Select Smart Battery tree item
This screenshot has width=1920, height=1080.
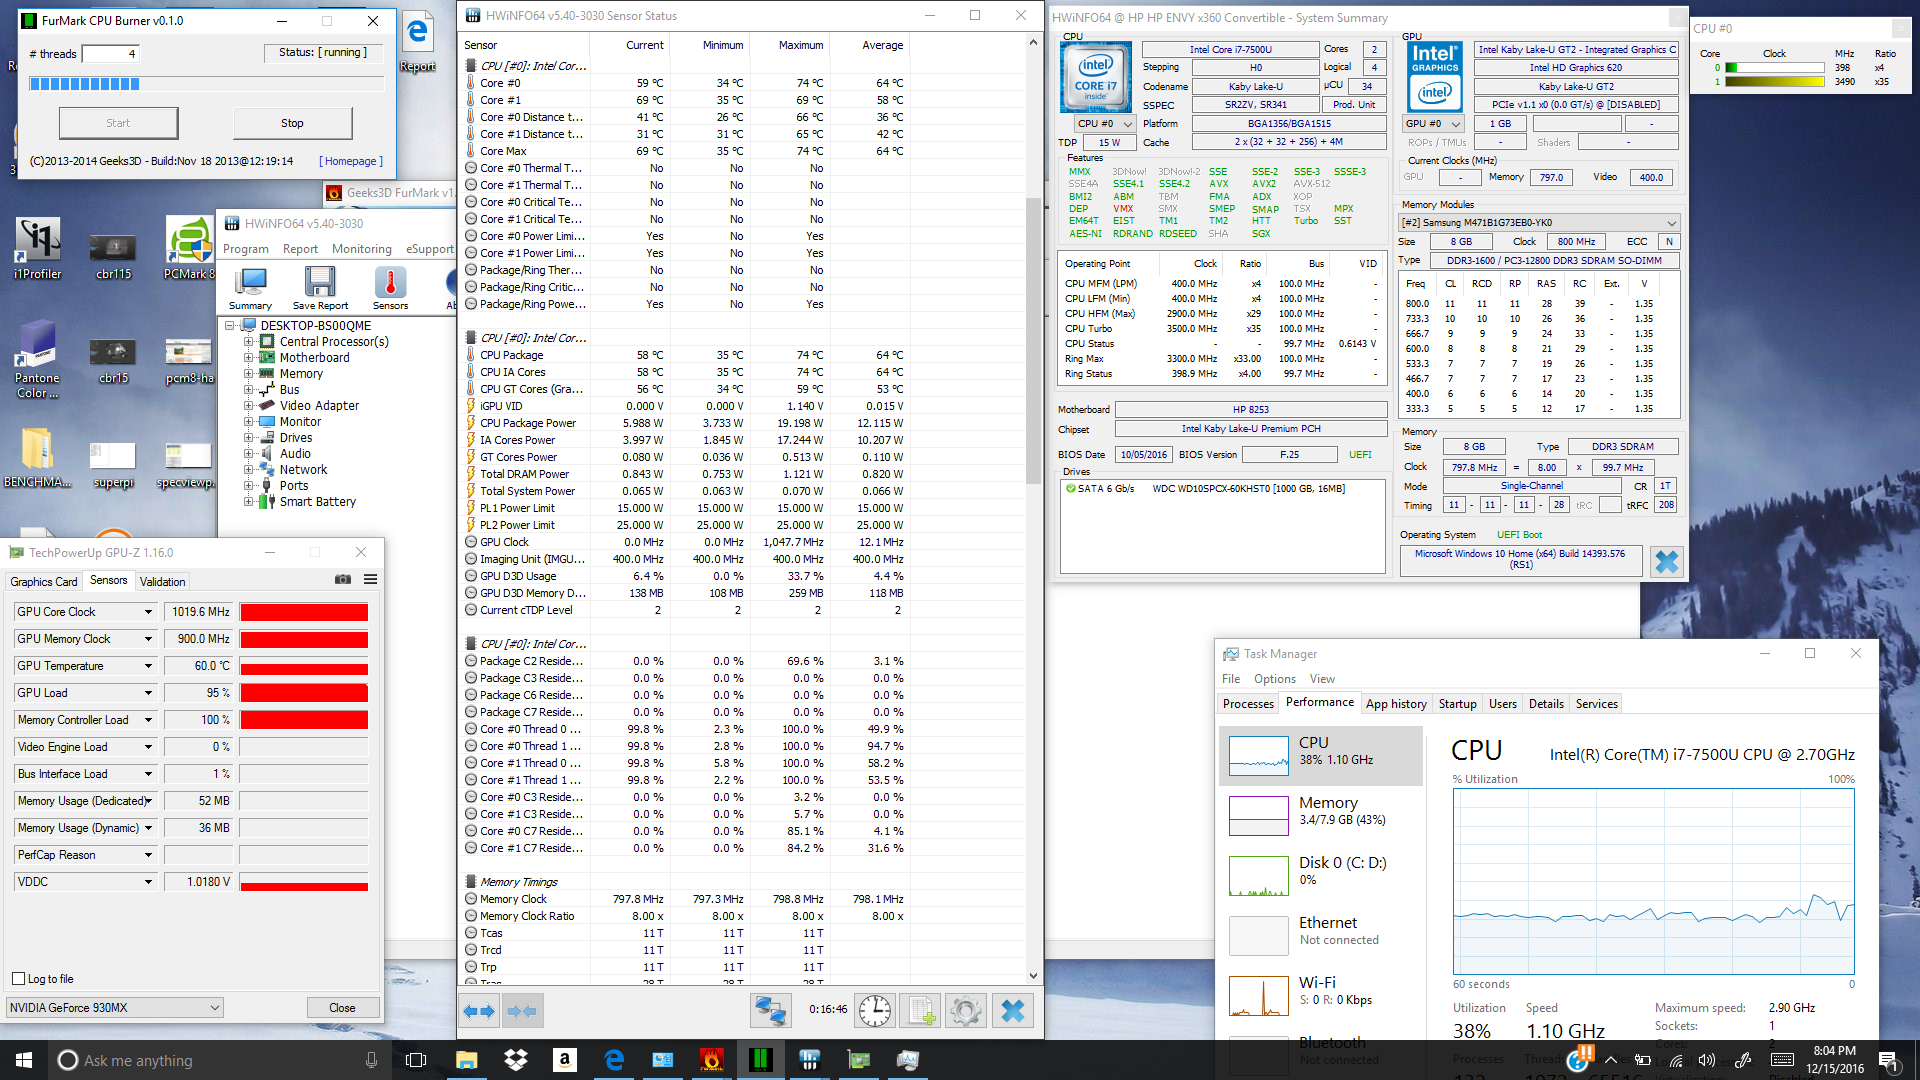point(317,502)
